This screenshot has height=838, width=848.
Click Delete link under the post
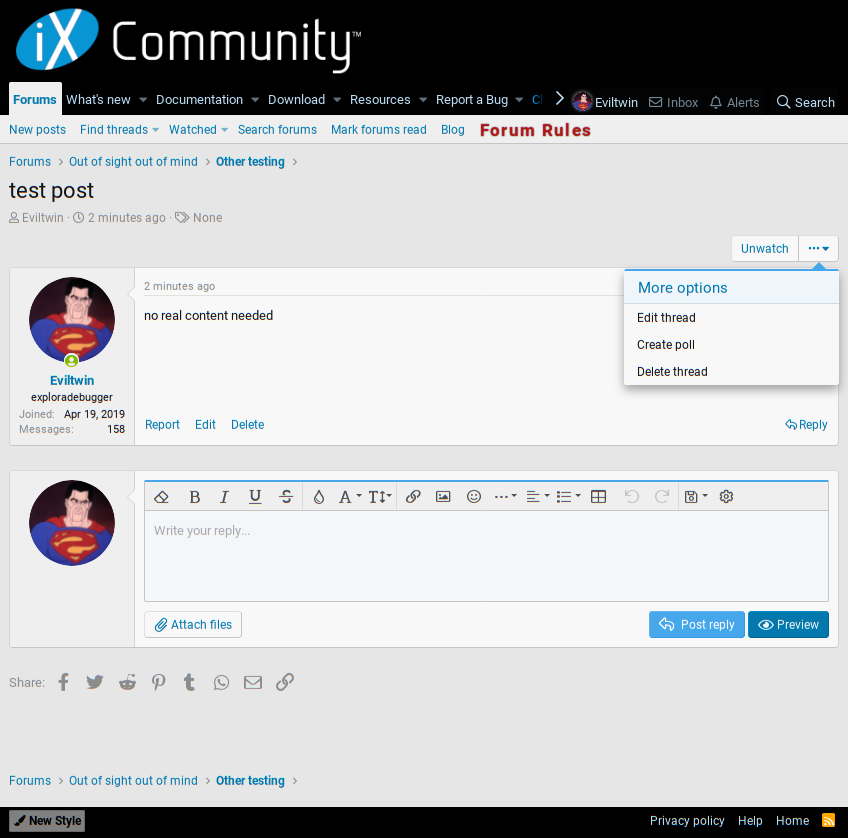coord(248,424)
